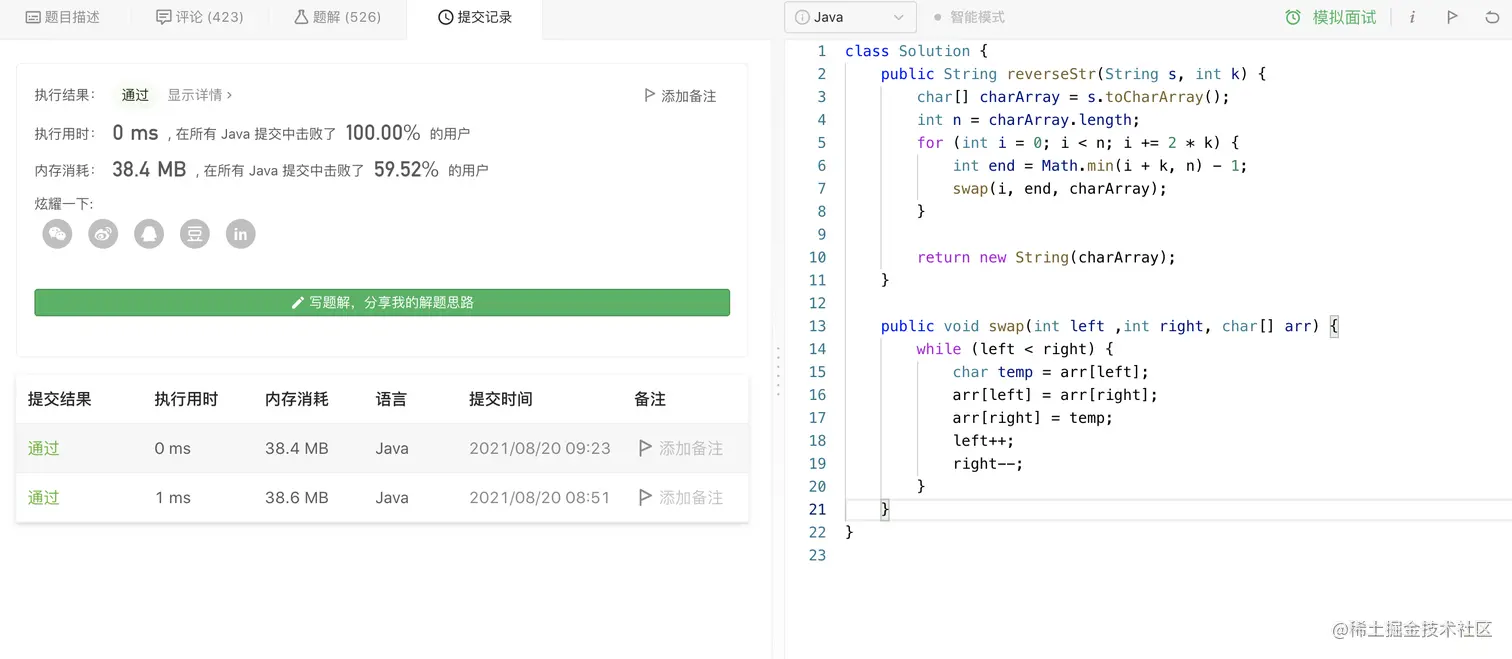Open the Java language dropdown
This screenshot has width=1512, height=659.
click(x=850, y=17)
